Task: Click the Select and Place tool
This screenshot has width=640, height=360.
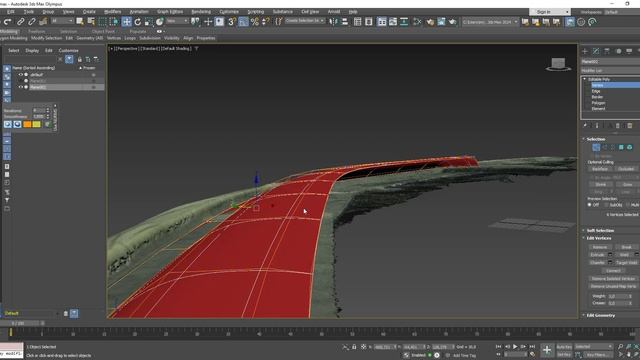Action: 160,22
